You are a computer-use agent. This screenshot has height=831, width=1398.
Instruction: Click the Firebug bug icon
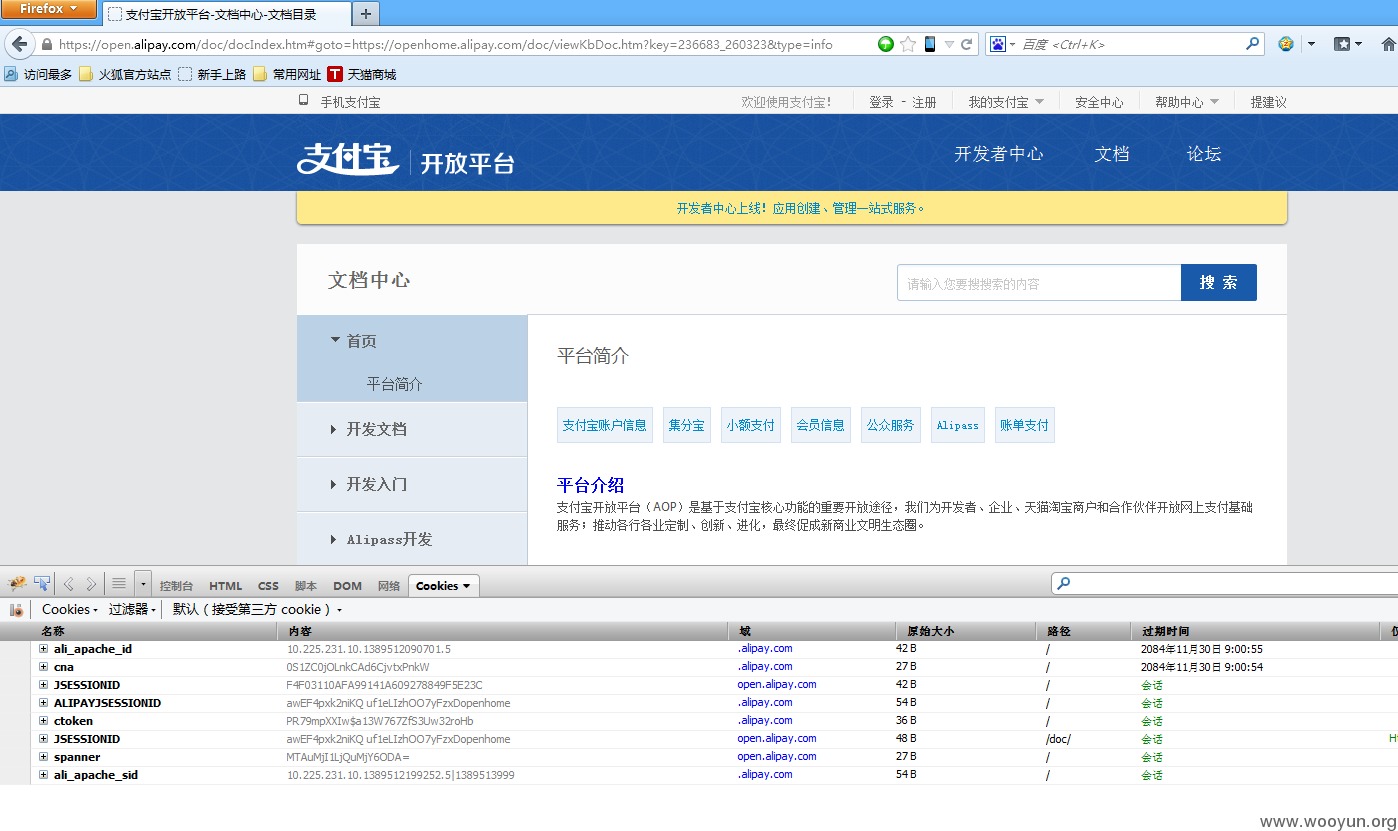[17, 583]
